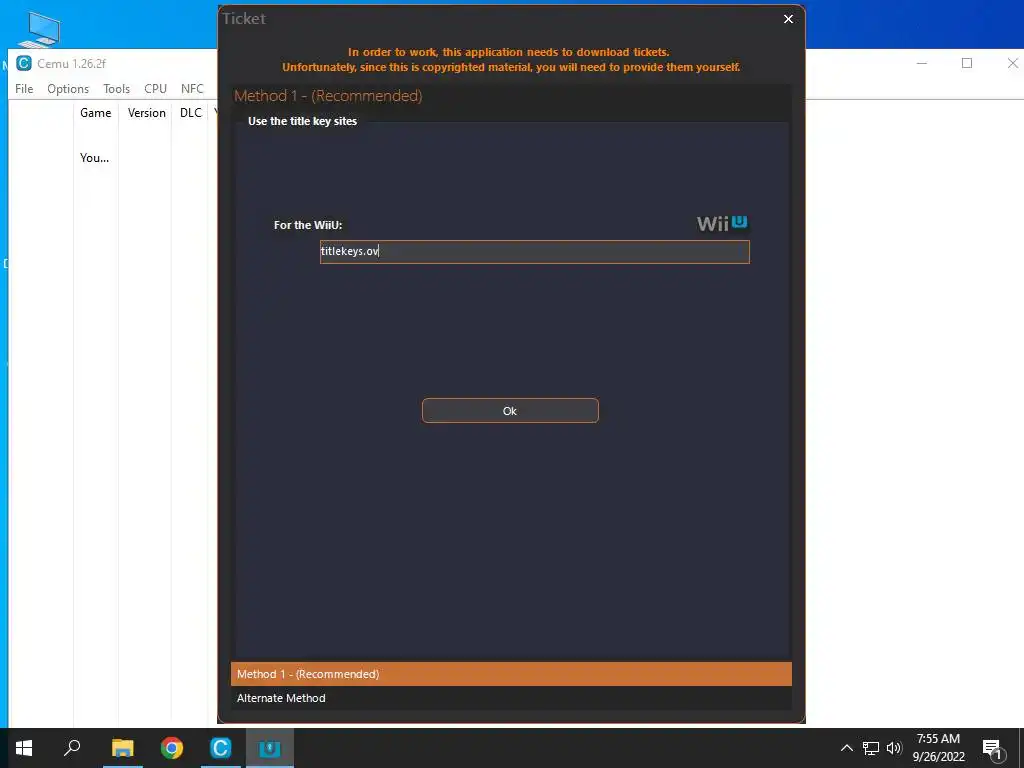The height and width of the screenshot is (768, 1024).
Task: Sort by the Version column header in Cemu
Action: [146, 113]
